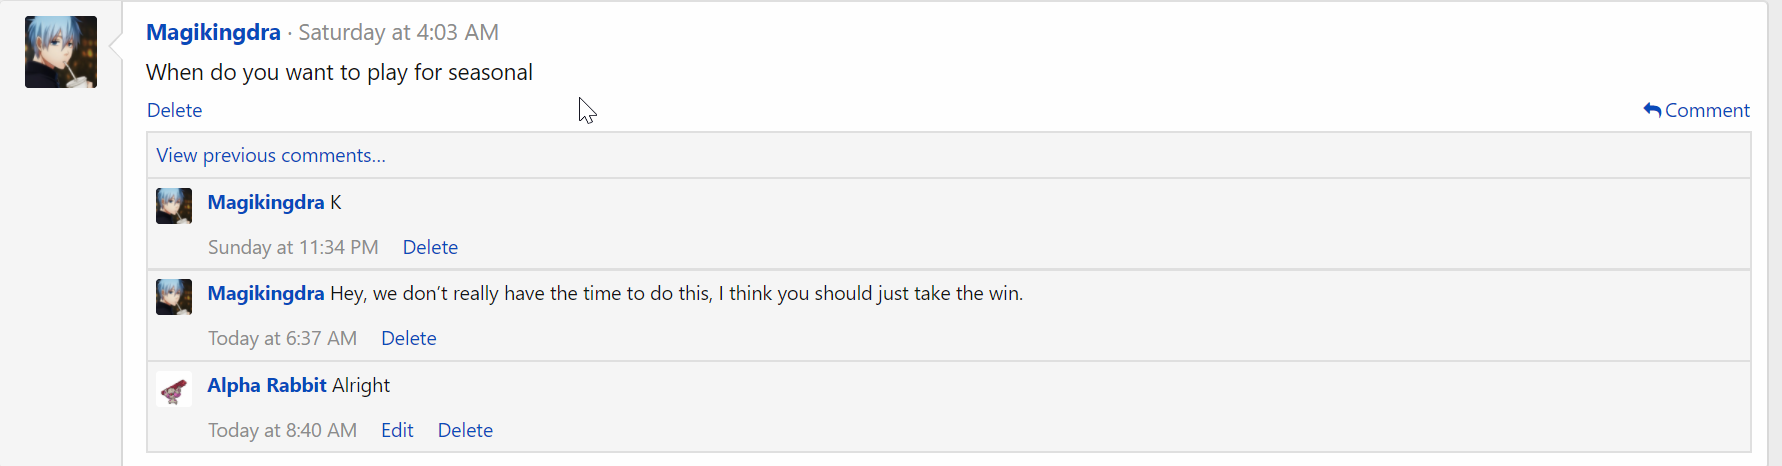Expand View previous comments
1782x466 pixels.
click(271, 155)
